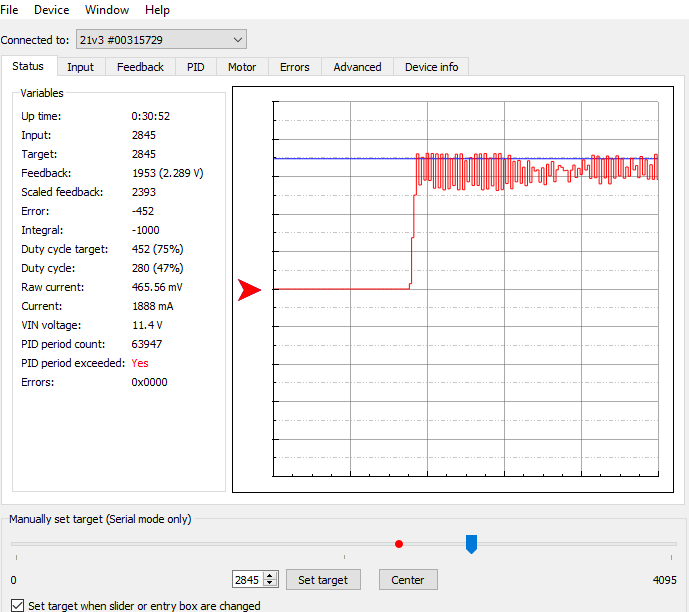Switch to the Input tab
This screenshot has width=689, height=612.
80,67
